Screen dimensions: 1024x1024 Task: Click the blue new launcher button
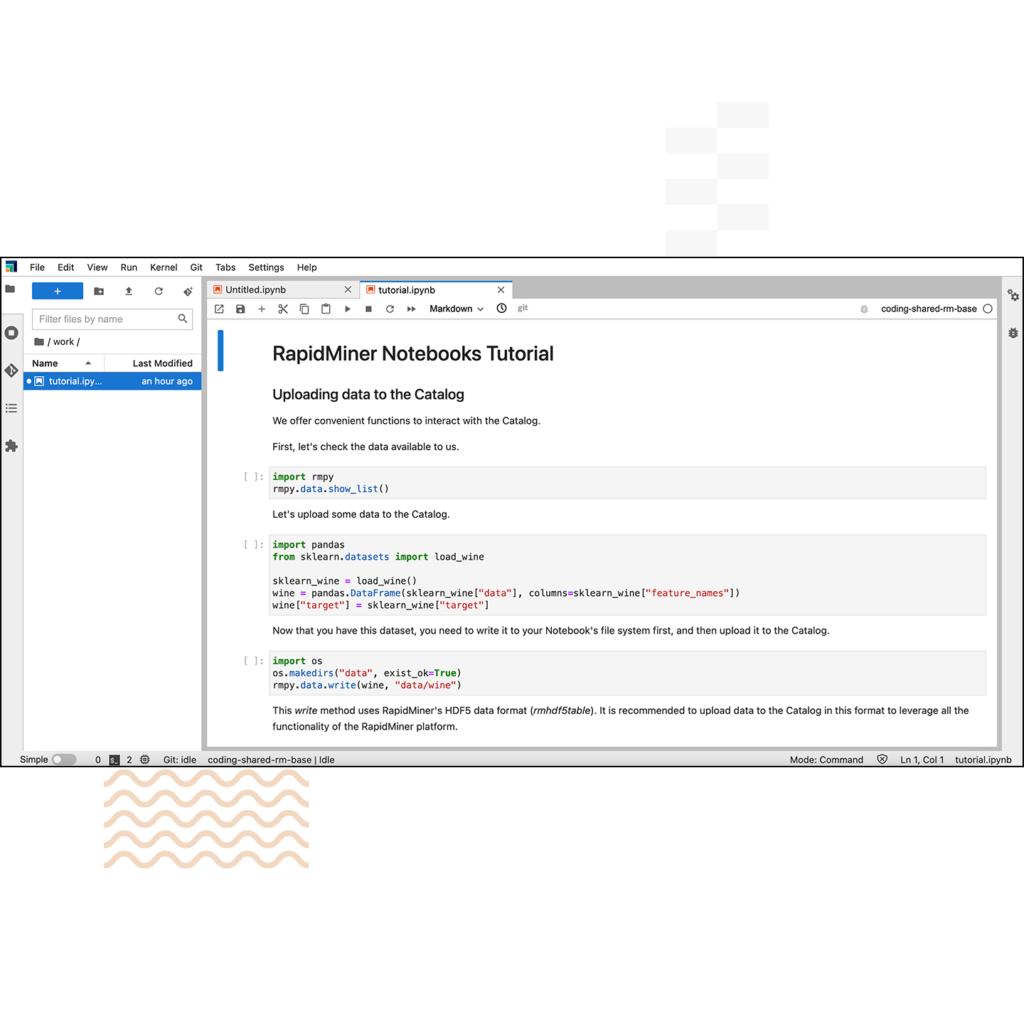click(57, 291)
